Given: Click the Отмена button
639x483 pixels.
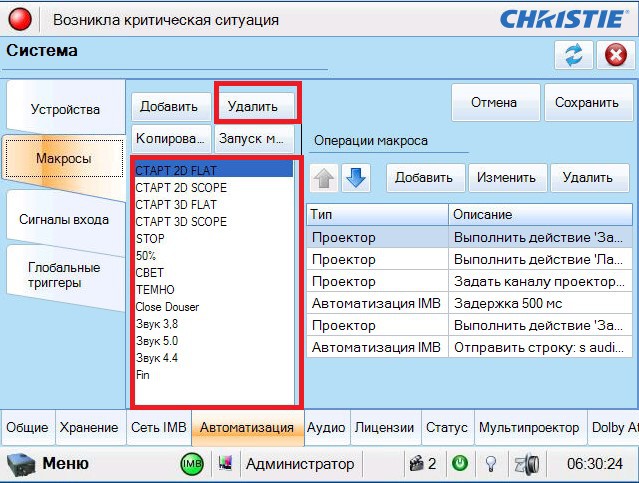Looking at the screenshot, I should (494, 102).
